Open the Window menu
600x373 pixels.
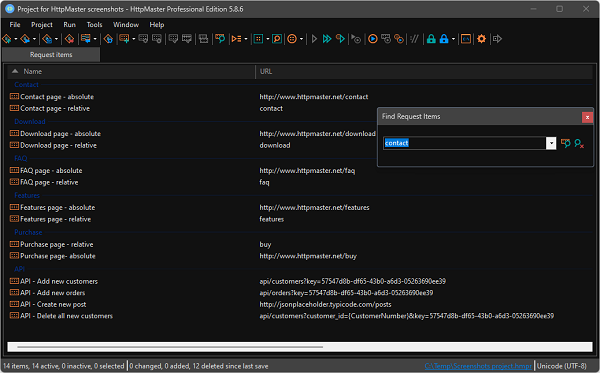click(126, 25)
